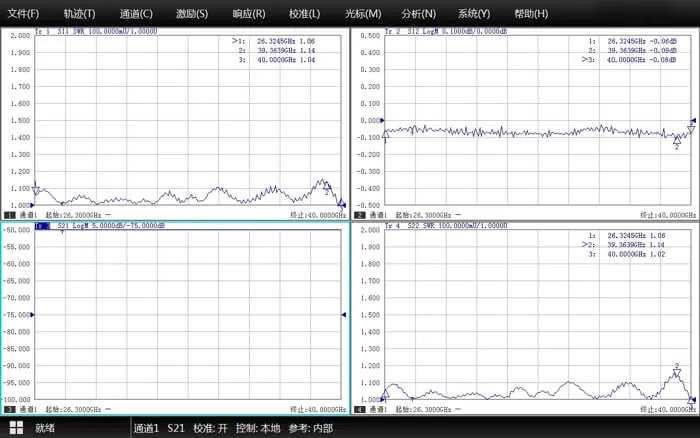Image resolution: width=700 pixels, height=438 pixels.
Task: Click 控制: 本地 in the status bar
Action: pos(258,428)
